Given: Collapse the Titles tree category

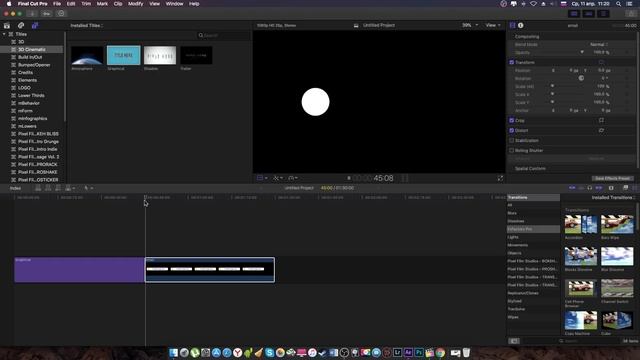Looking at the screenshot, I should tap(4, 34).
